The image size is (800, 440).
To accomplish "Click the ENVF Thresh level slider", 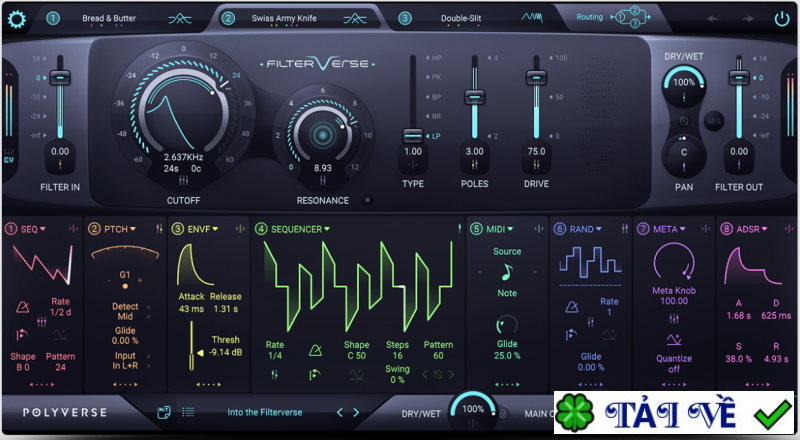I will (192, 346).
